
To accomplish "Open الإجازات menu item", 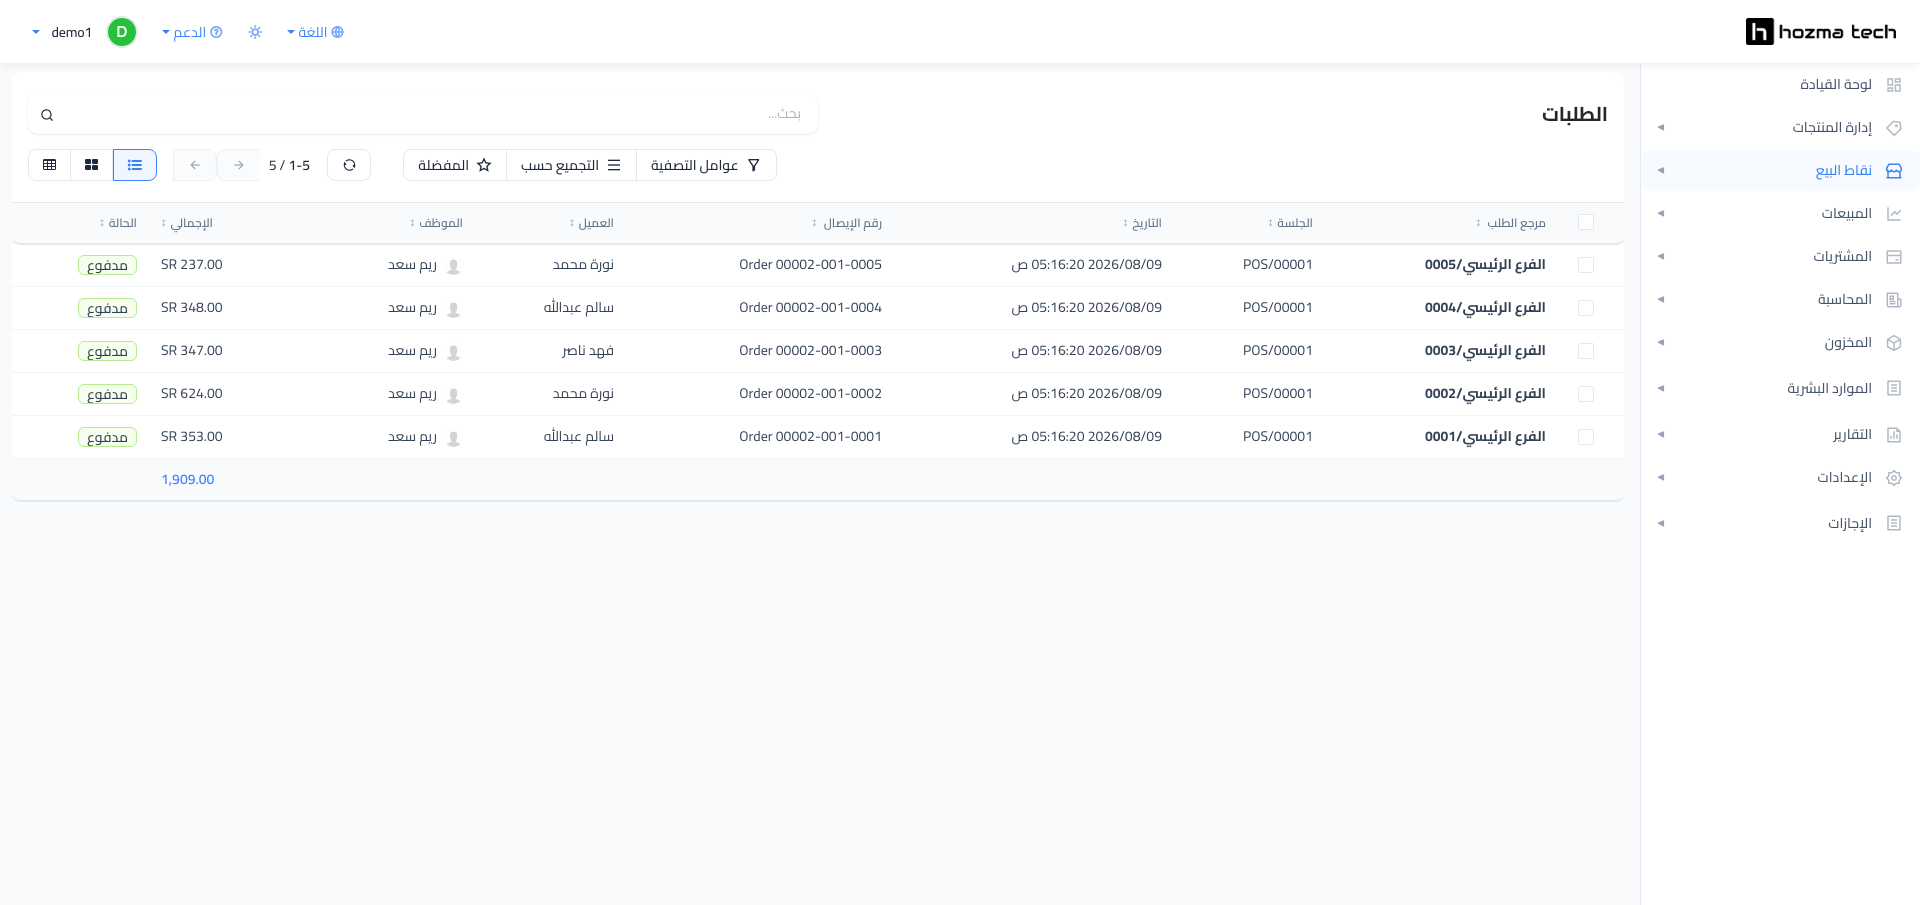I will [1780, 523].
